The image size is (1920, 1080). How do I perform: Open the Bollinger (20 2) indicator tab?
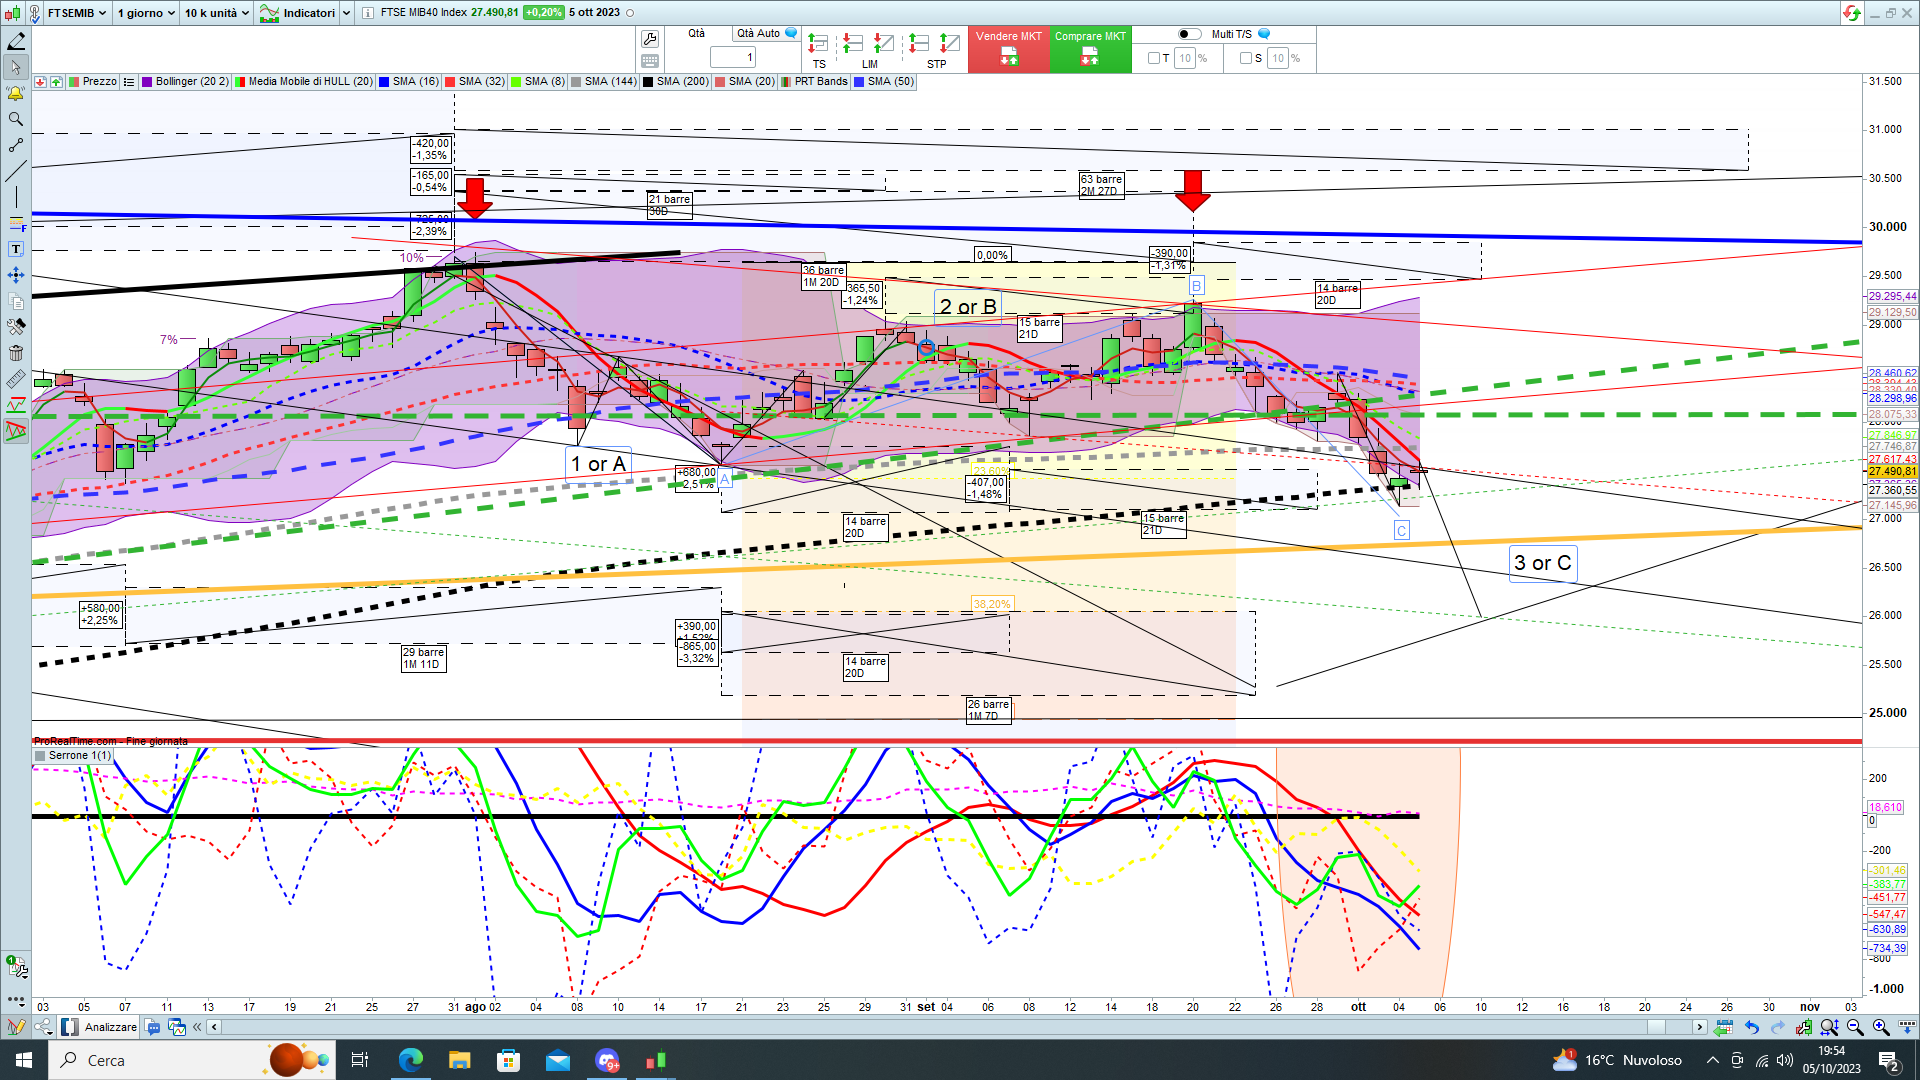(185, 82)
